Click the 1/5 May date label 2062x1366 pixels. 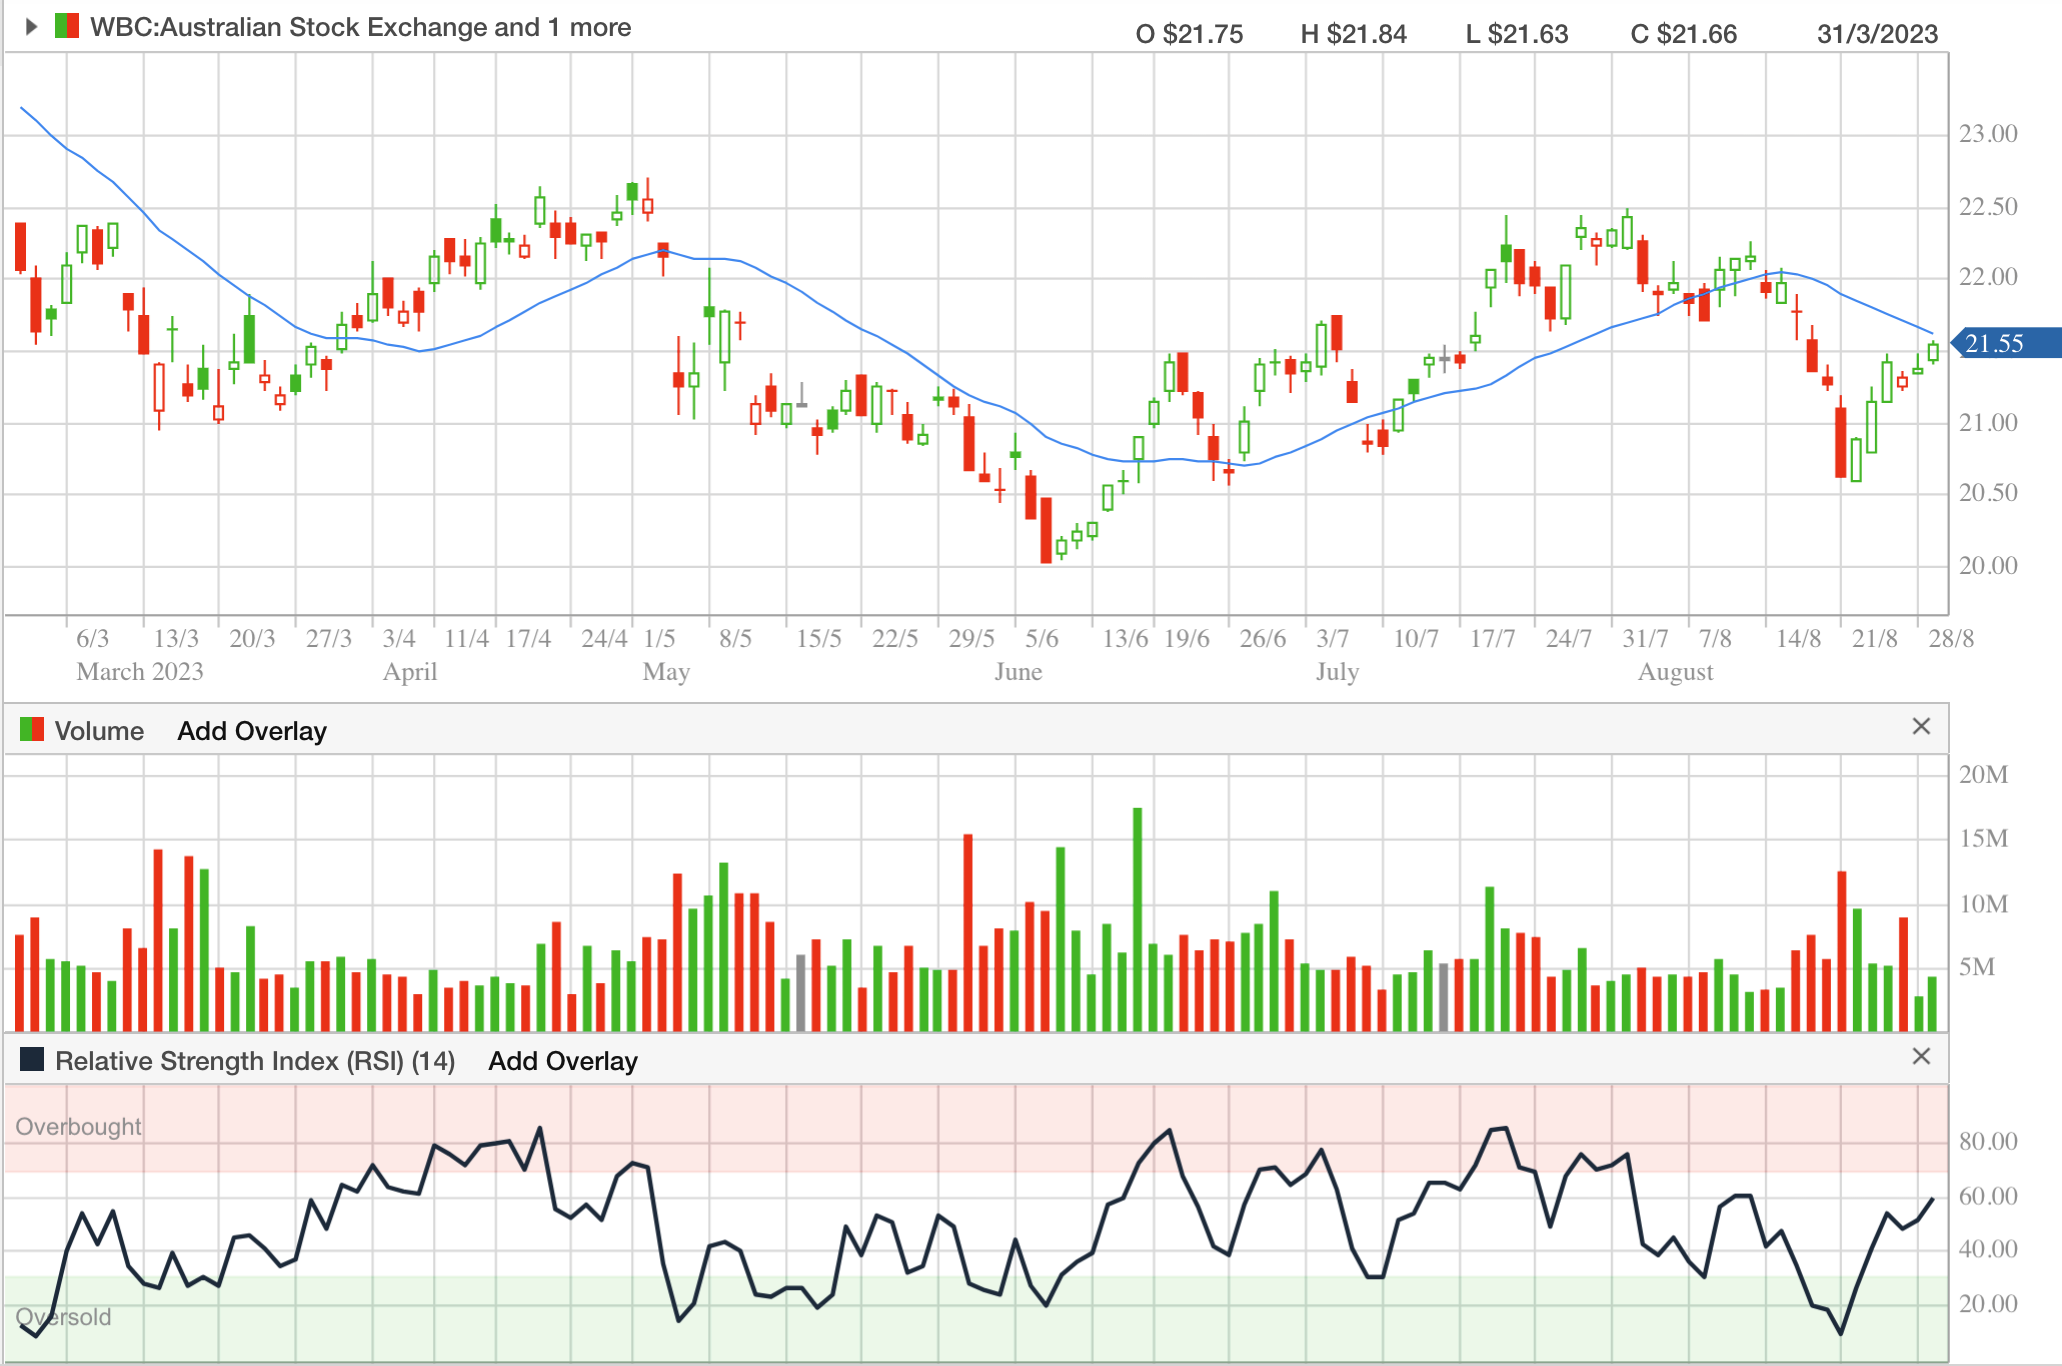[x=659, y=639]
